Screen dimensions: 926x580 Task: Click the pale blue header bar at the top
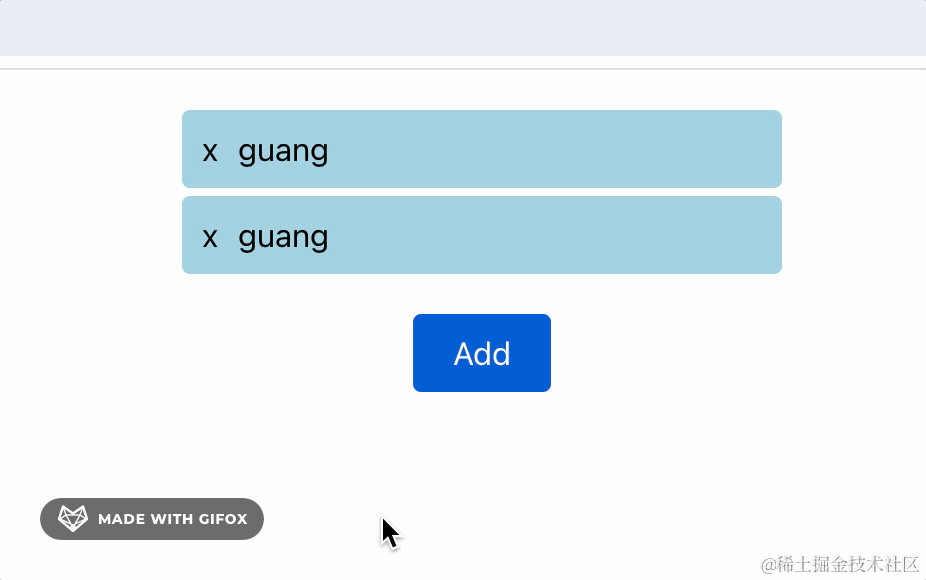coord(463,28)
